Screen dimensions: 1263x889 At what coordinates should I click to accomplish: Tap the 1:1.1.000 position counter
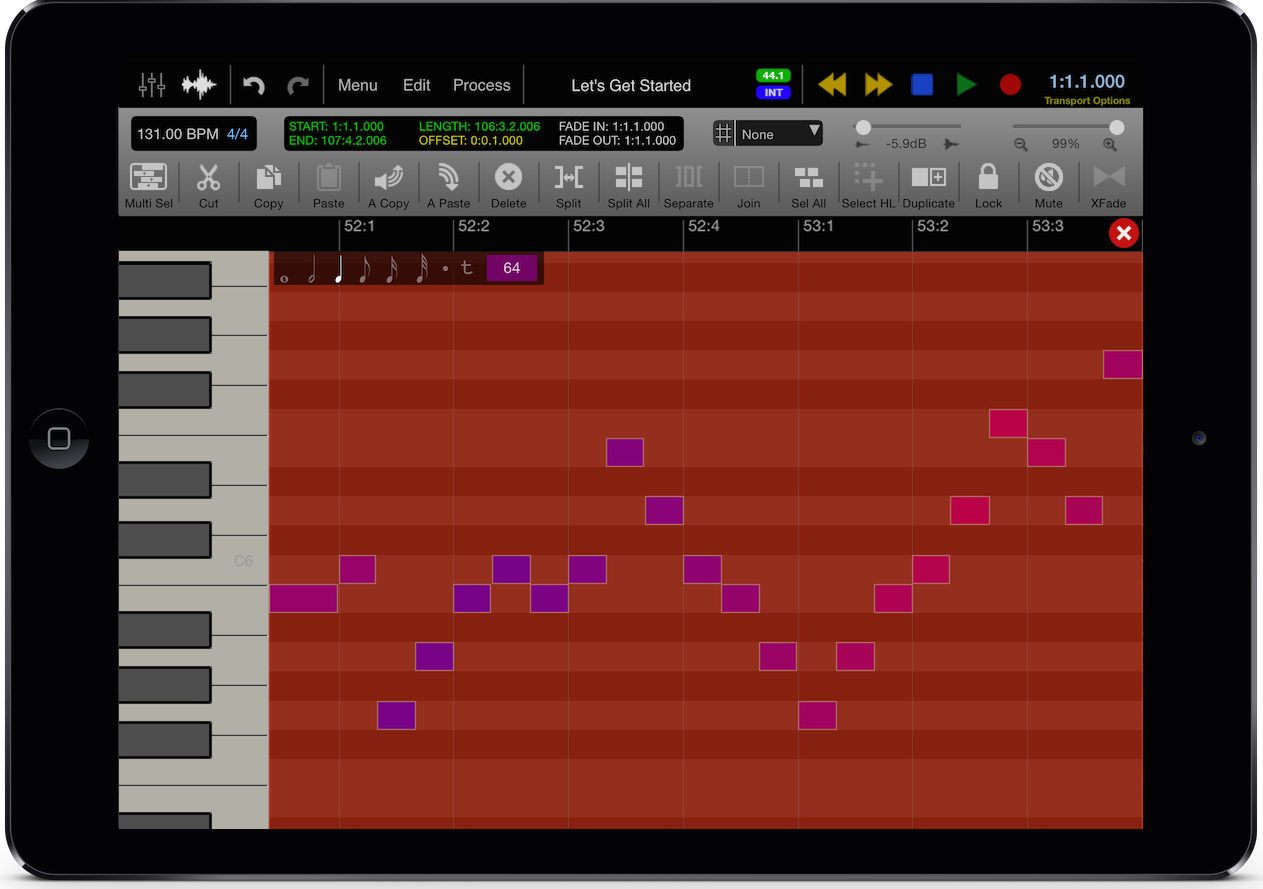[1086, 82]
